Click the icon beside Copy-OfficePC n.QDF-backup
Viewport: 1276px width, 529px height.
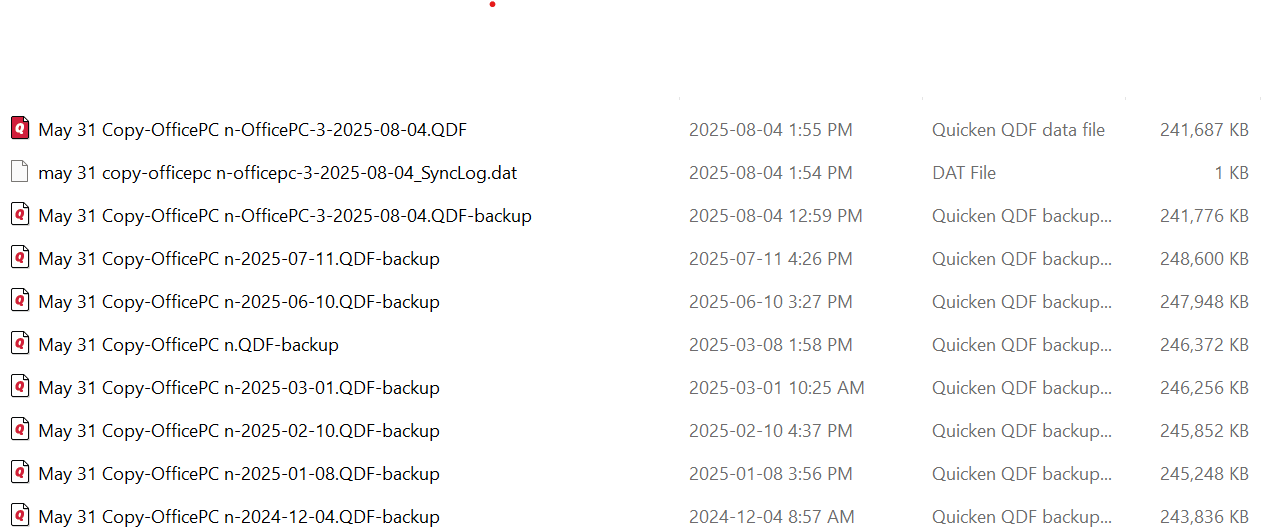point(20,343)
